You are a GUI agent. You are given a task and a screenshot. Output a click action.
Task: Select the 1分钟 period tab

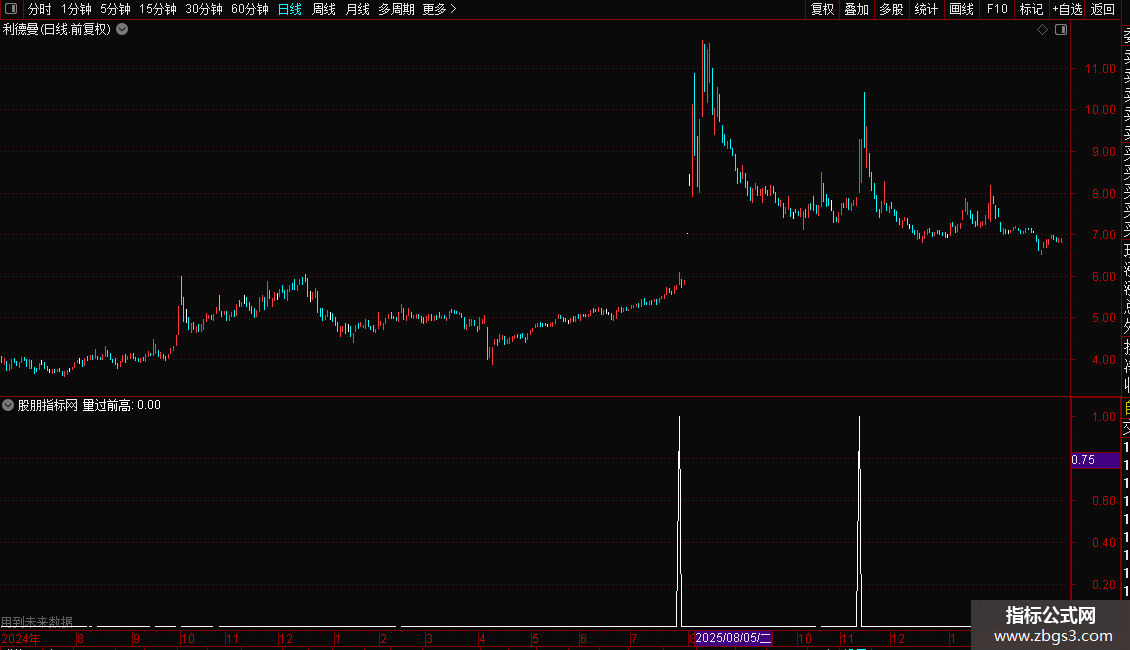click(x=76, y=9)
